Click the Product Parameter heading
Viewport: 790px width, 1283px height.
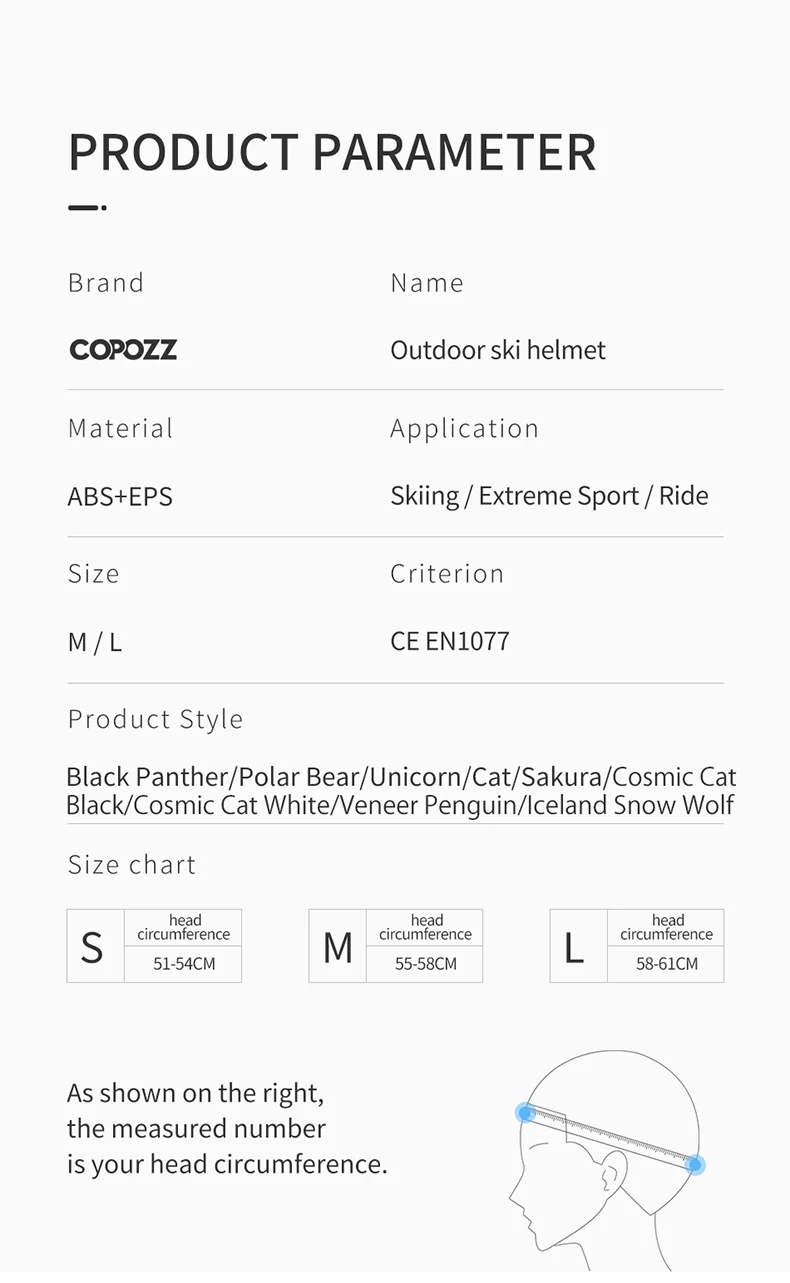tap(332, 152)
